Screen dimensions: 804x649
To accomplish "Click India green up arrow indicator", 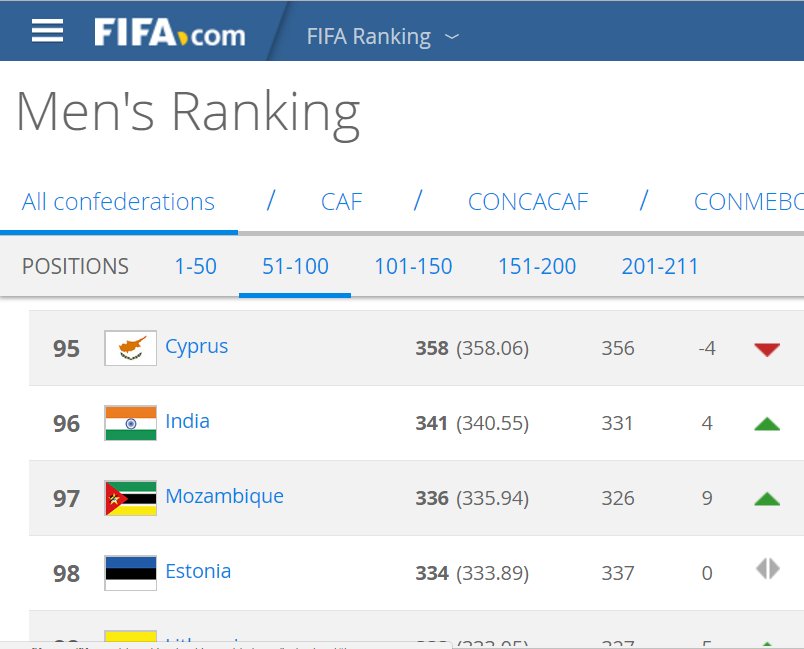I will (x=767, y=424).
